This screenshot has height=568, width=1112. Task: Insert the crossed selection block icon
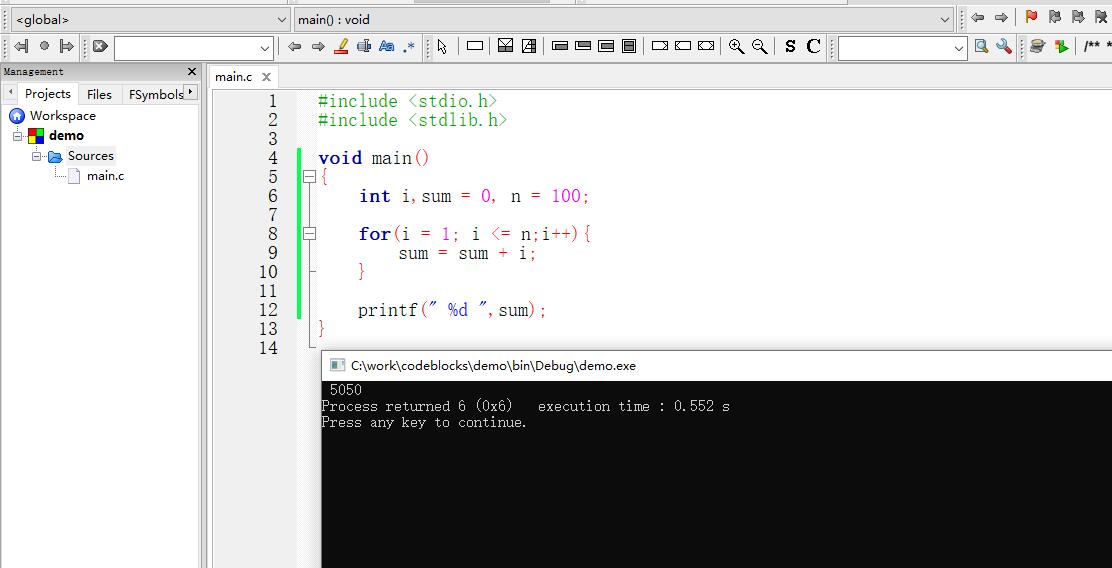pyautogui.click(x=506, y=46)
